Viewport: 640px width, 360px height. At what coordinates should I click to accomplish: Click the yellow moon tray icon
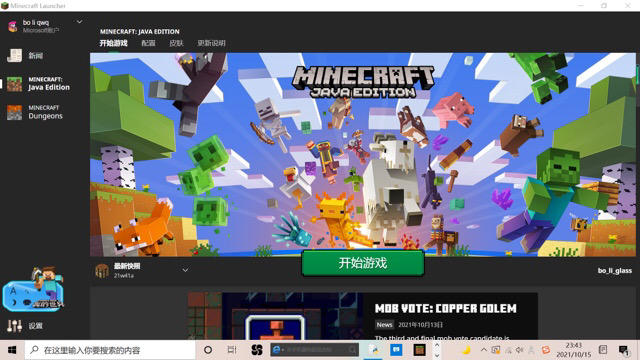tap(466, 350)
